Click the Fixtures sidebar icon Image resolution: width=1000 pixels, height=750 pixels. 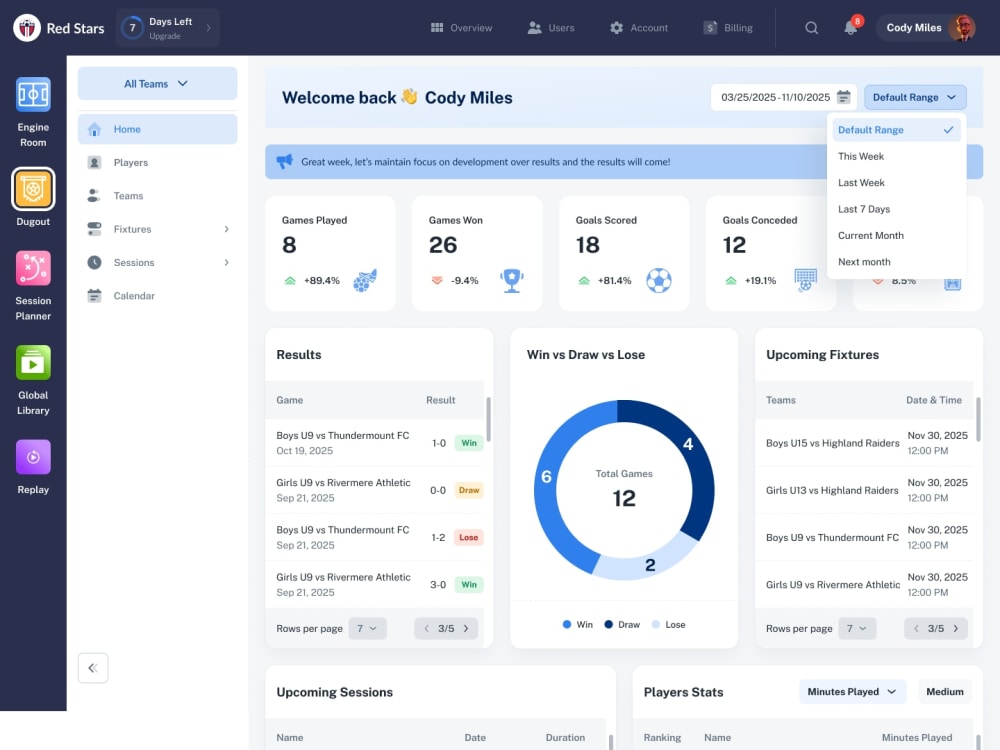coord(94,229)
